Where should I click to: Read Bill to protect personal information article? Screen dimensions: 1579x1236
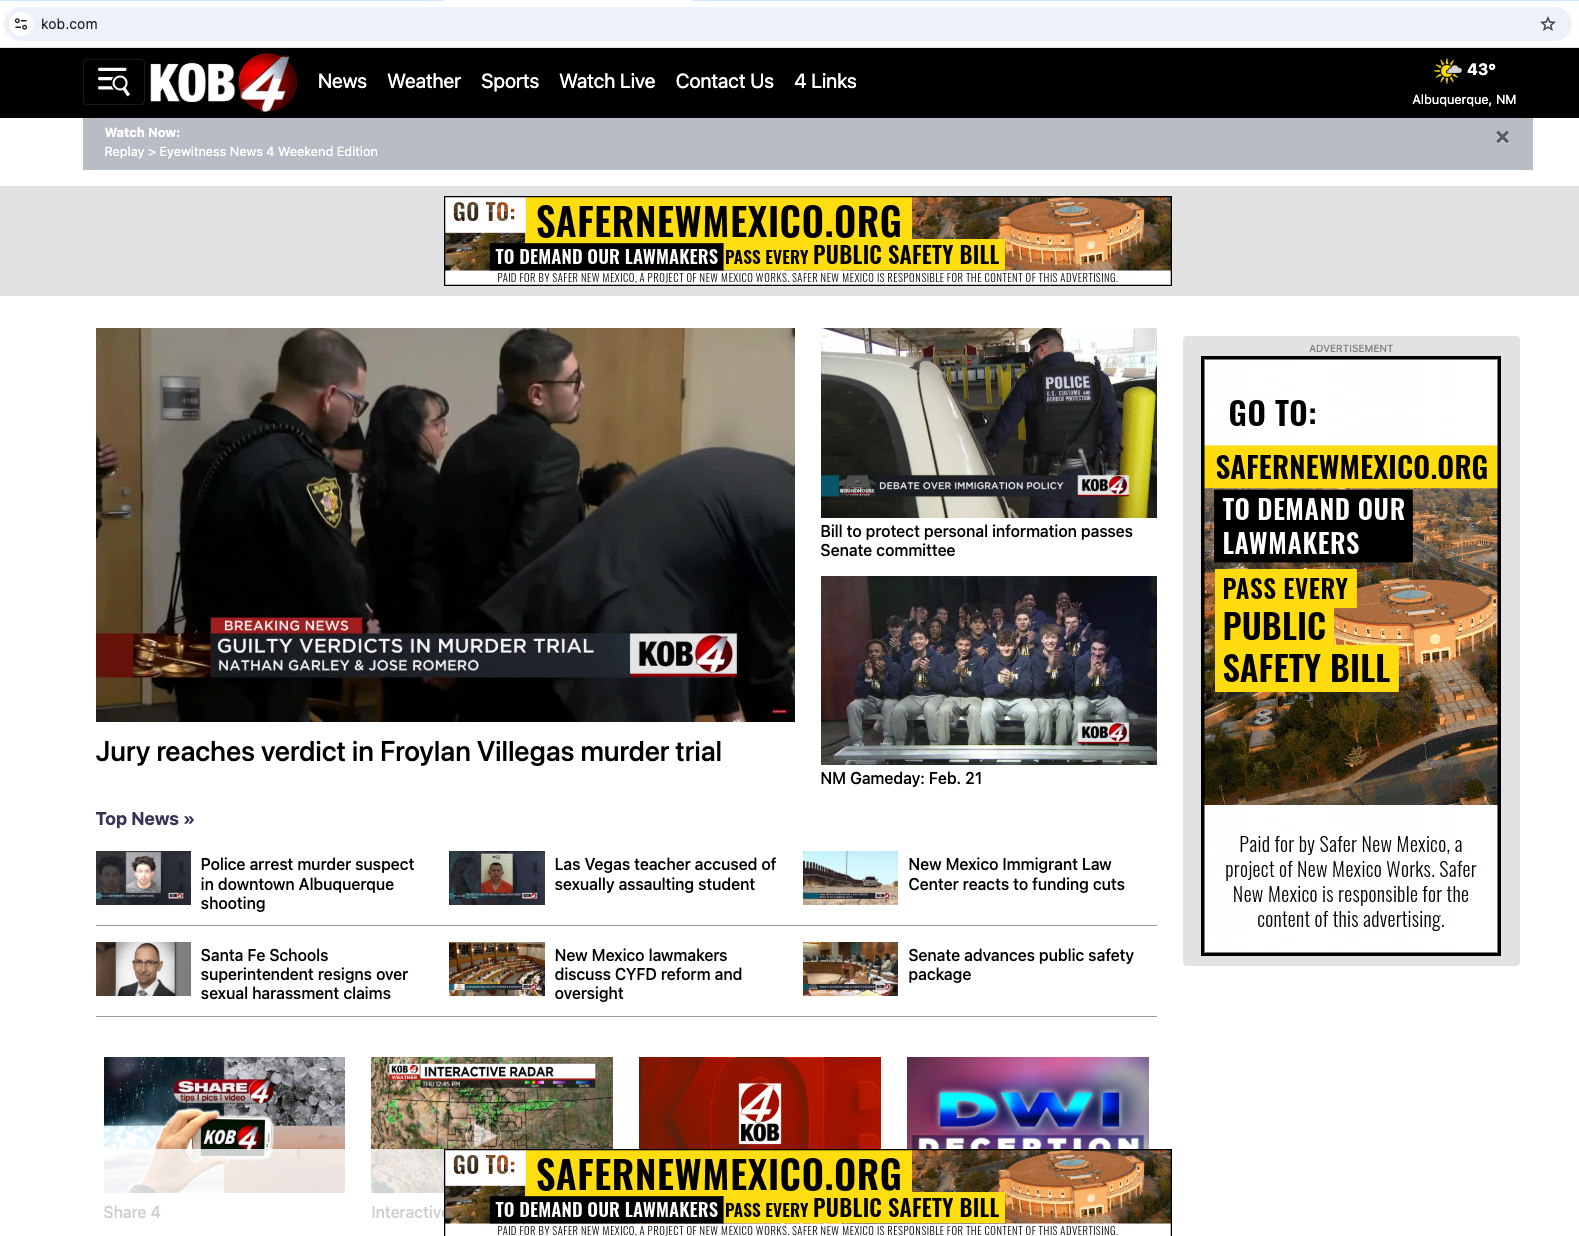pyautogui.click(x=976, y=541)
